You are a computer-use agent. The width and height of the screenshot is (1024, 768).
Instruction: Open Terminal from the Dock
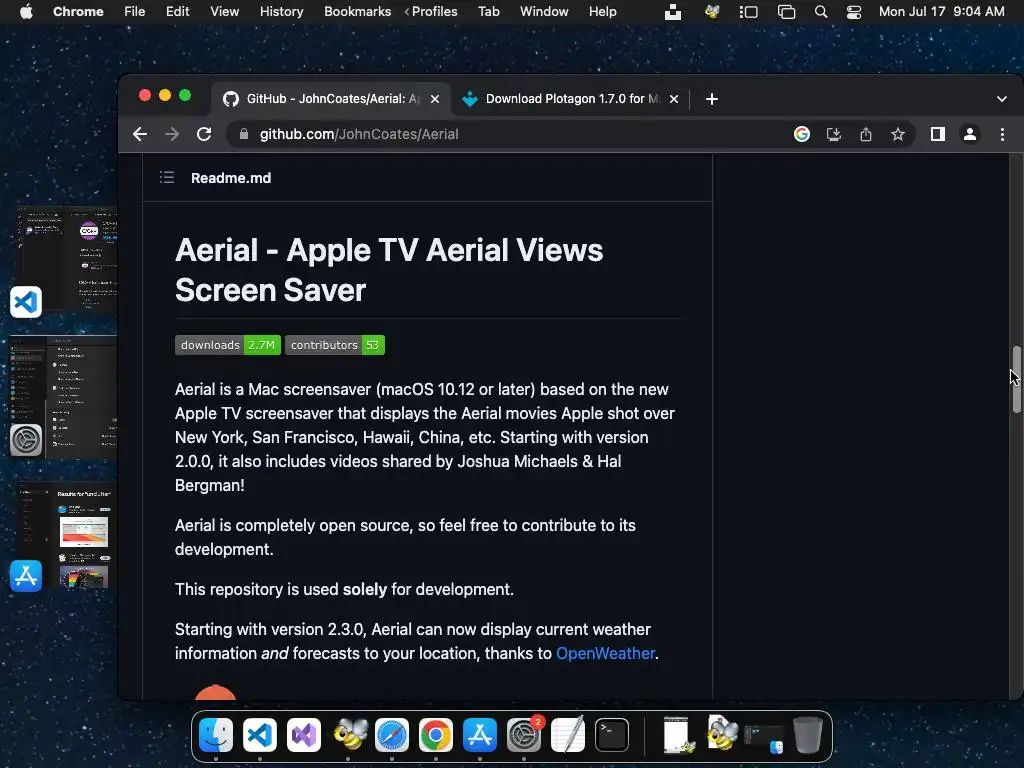(612, 735)
